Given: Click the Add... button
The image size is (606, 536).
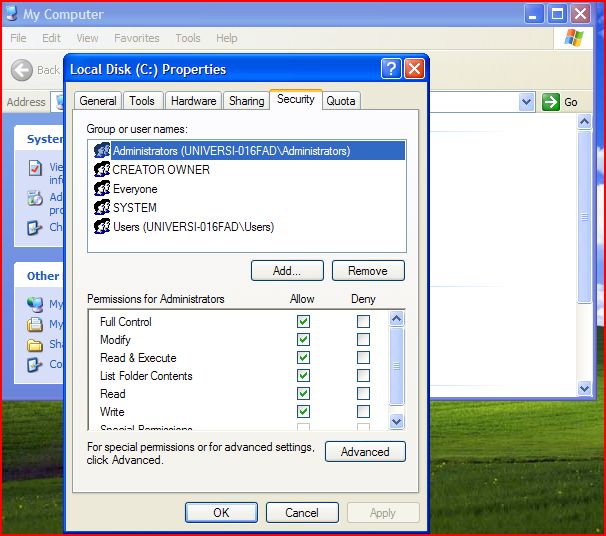Looking at the screenshot, I should click(287, 271).
